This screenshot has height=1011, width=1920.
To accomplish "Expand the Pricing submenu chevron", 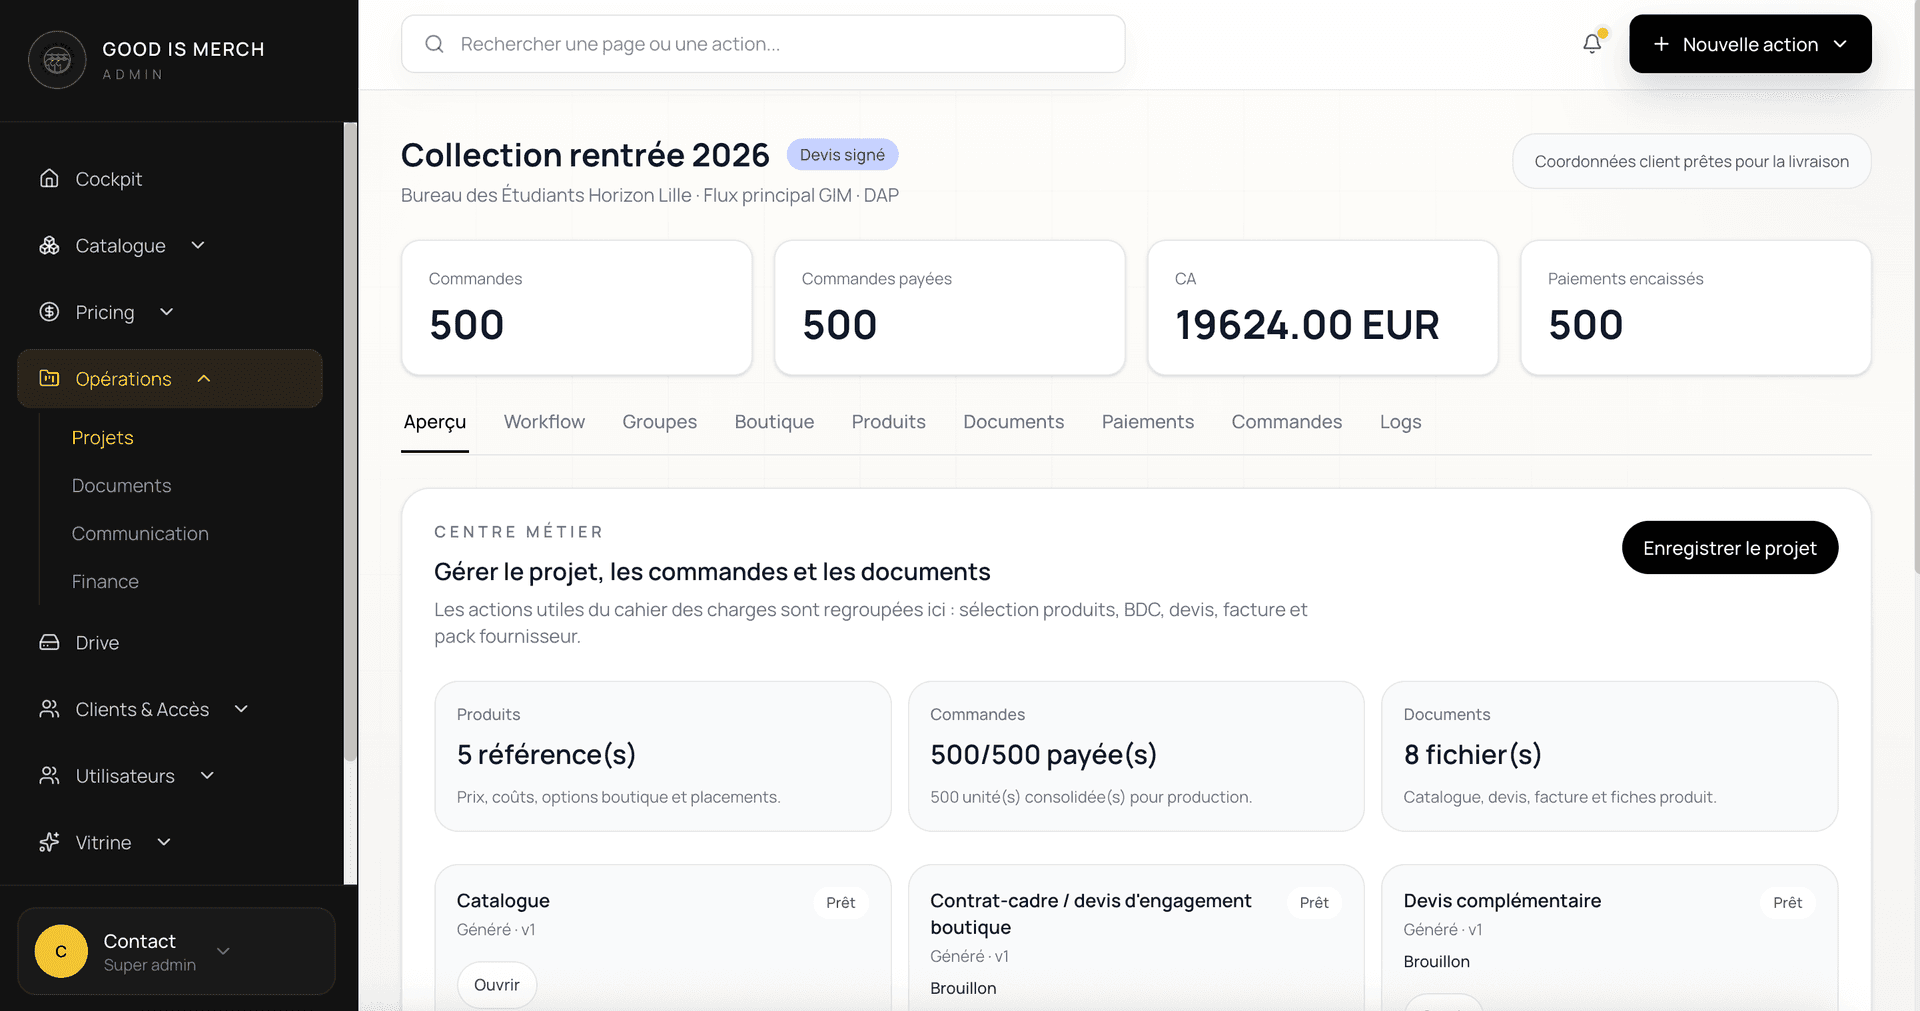I will [x=167, y=312].
